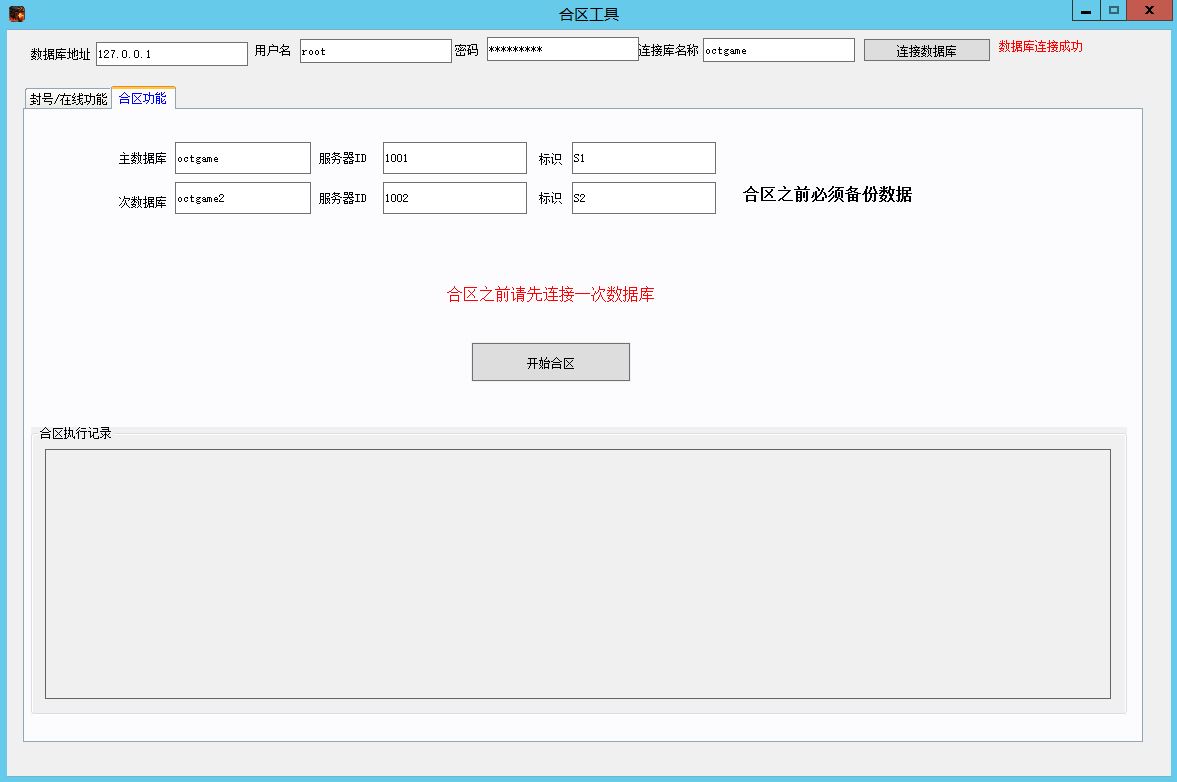
Task: Switch to the 封号/在线功能 tab
Action: tap(68, 99)
